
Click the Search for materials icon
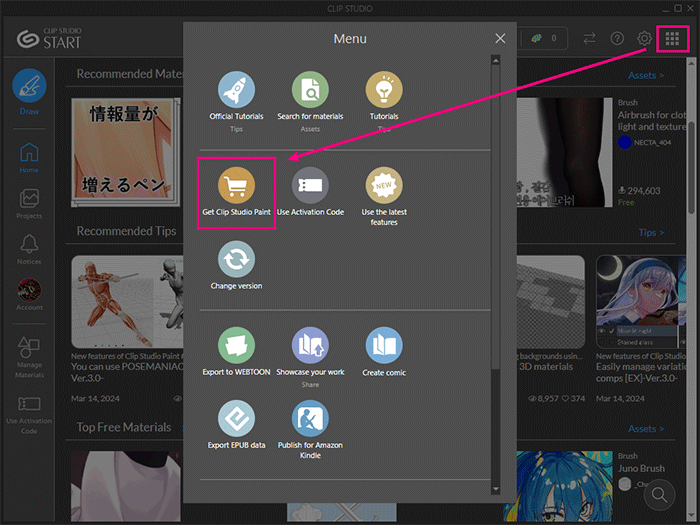310,91
